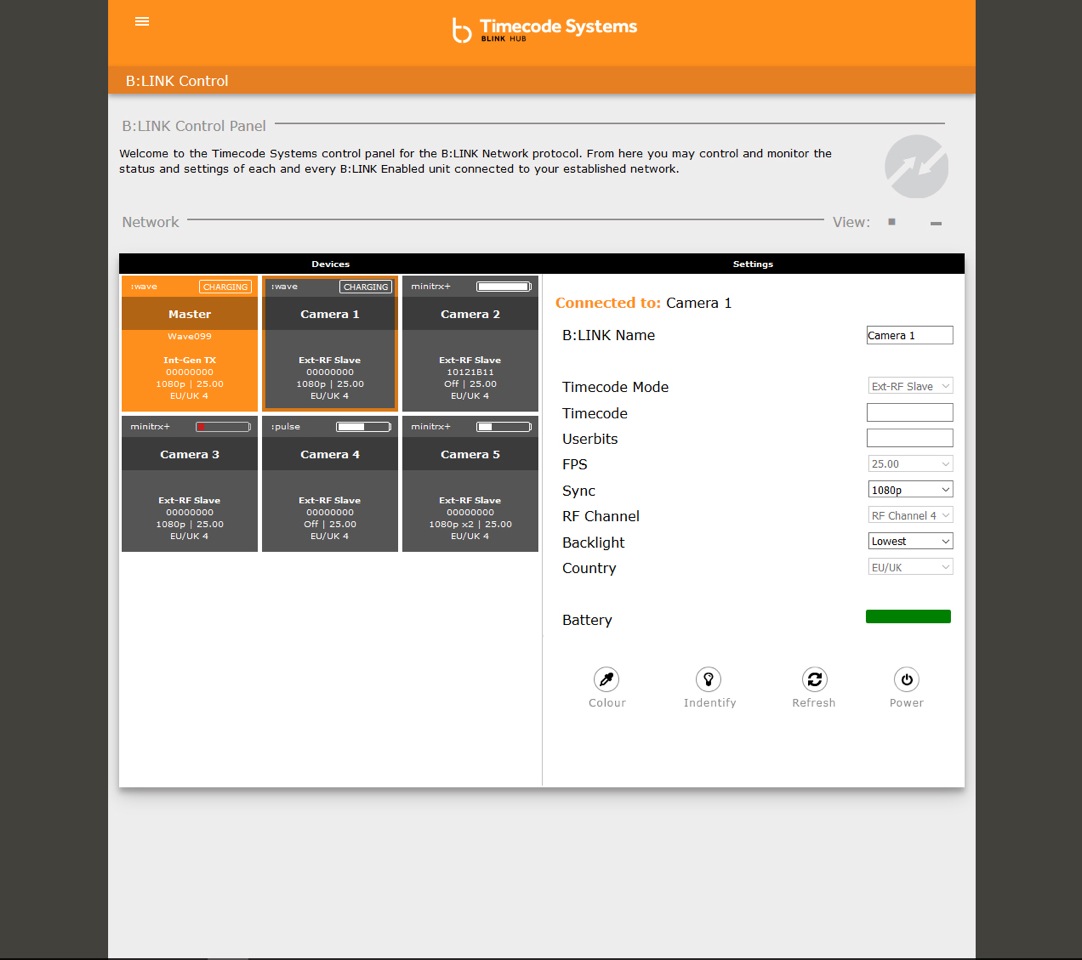This screenshot has height=960, width=1082.
Task: Click 'Connected to: Camera 1' text
Action: tap(643, 303)
